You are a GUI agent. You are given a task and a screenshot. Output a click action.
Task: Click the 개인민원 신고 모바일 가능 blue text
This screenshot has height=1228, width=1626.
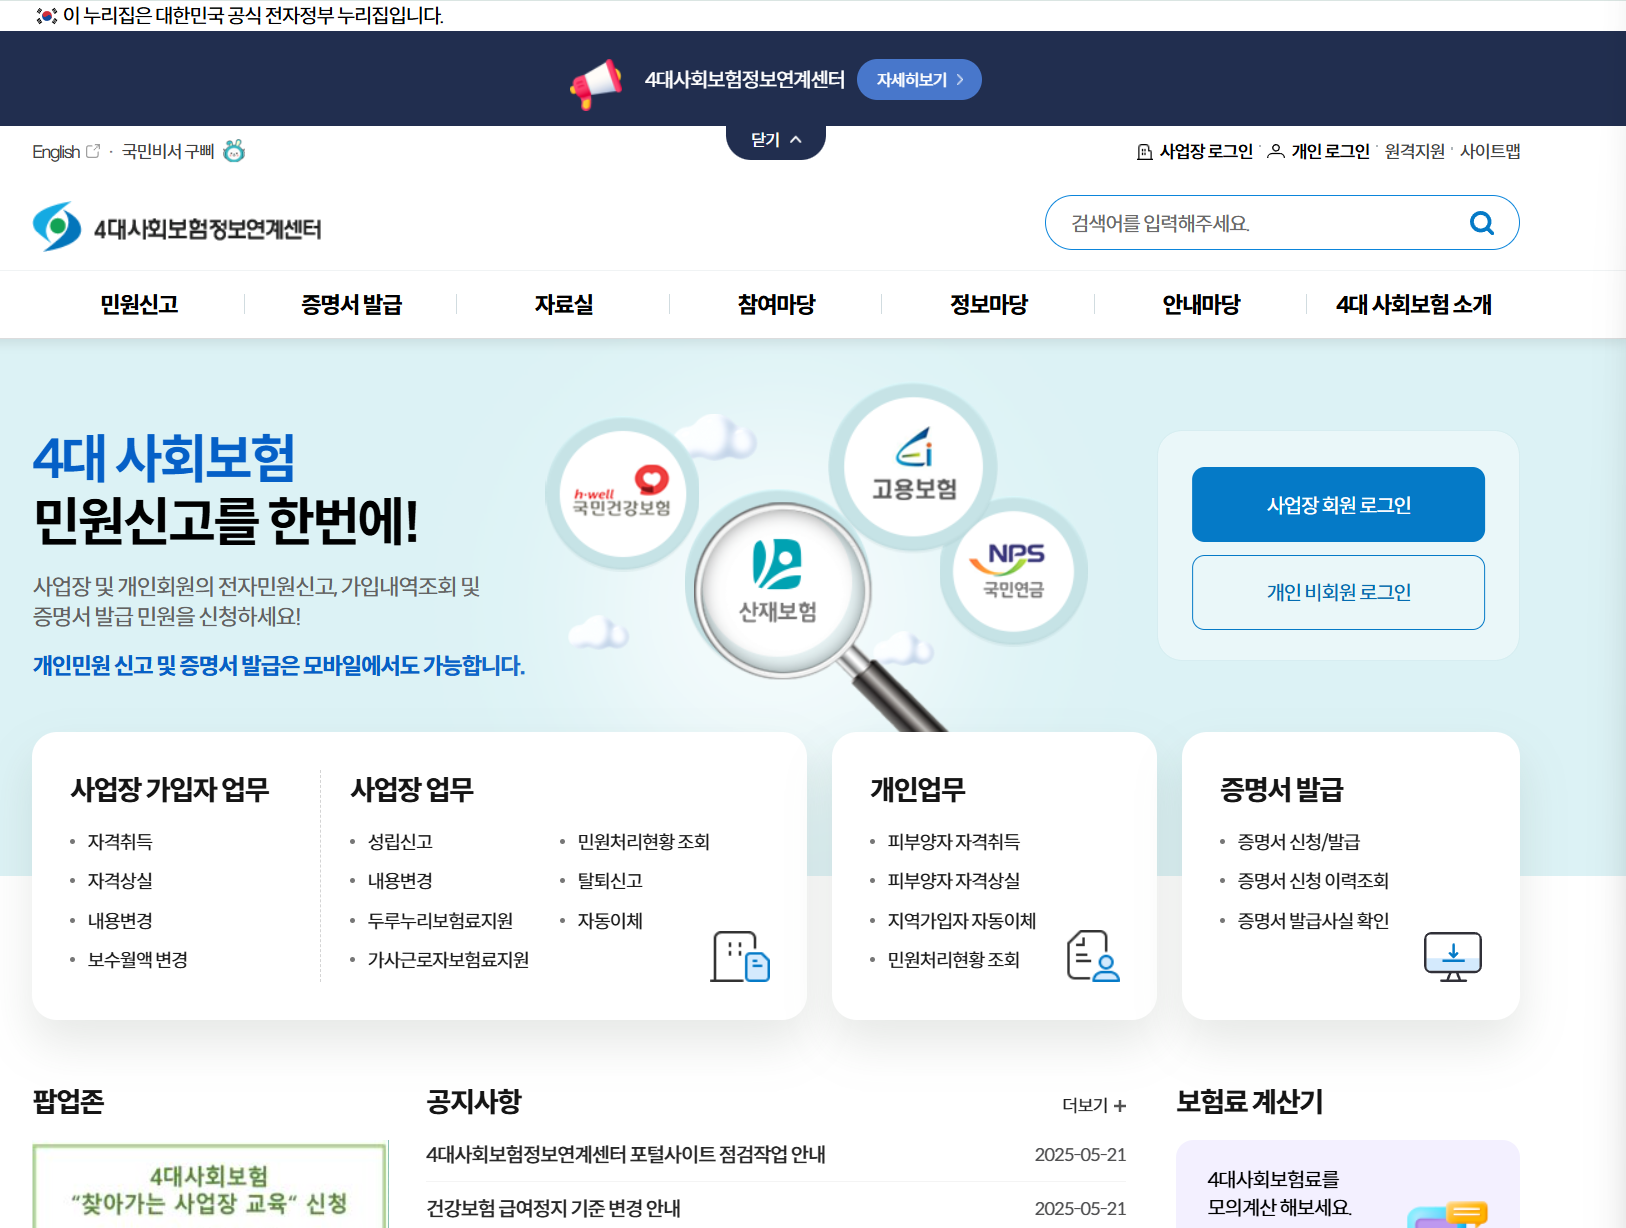coord(279,666)
